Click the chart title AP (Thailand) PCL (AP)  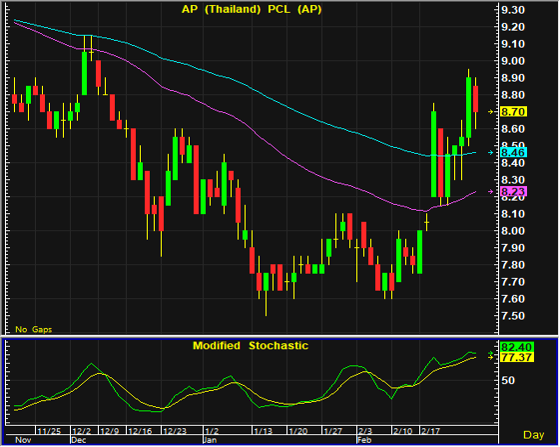251,9
